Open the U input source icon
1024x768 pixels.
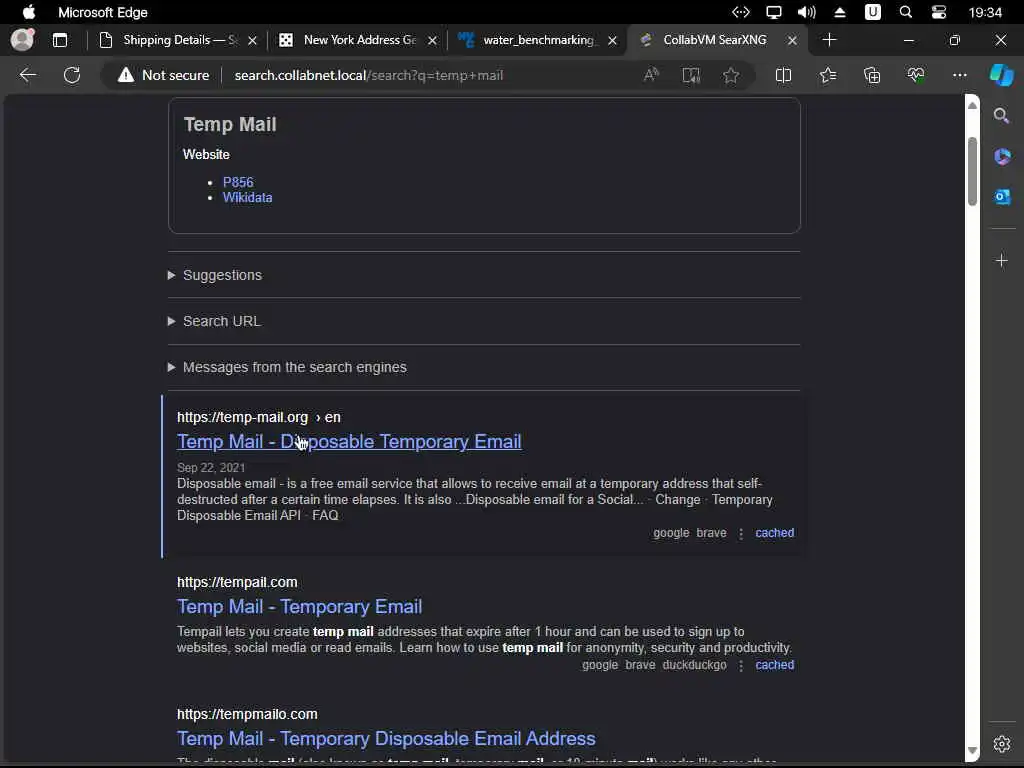pyautogui.click(x=872, y=12)
